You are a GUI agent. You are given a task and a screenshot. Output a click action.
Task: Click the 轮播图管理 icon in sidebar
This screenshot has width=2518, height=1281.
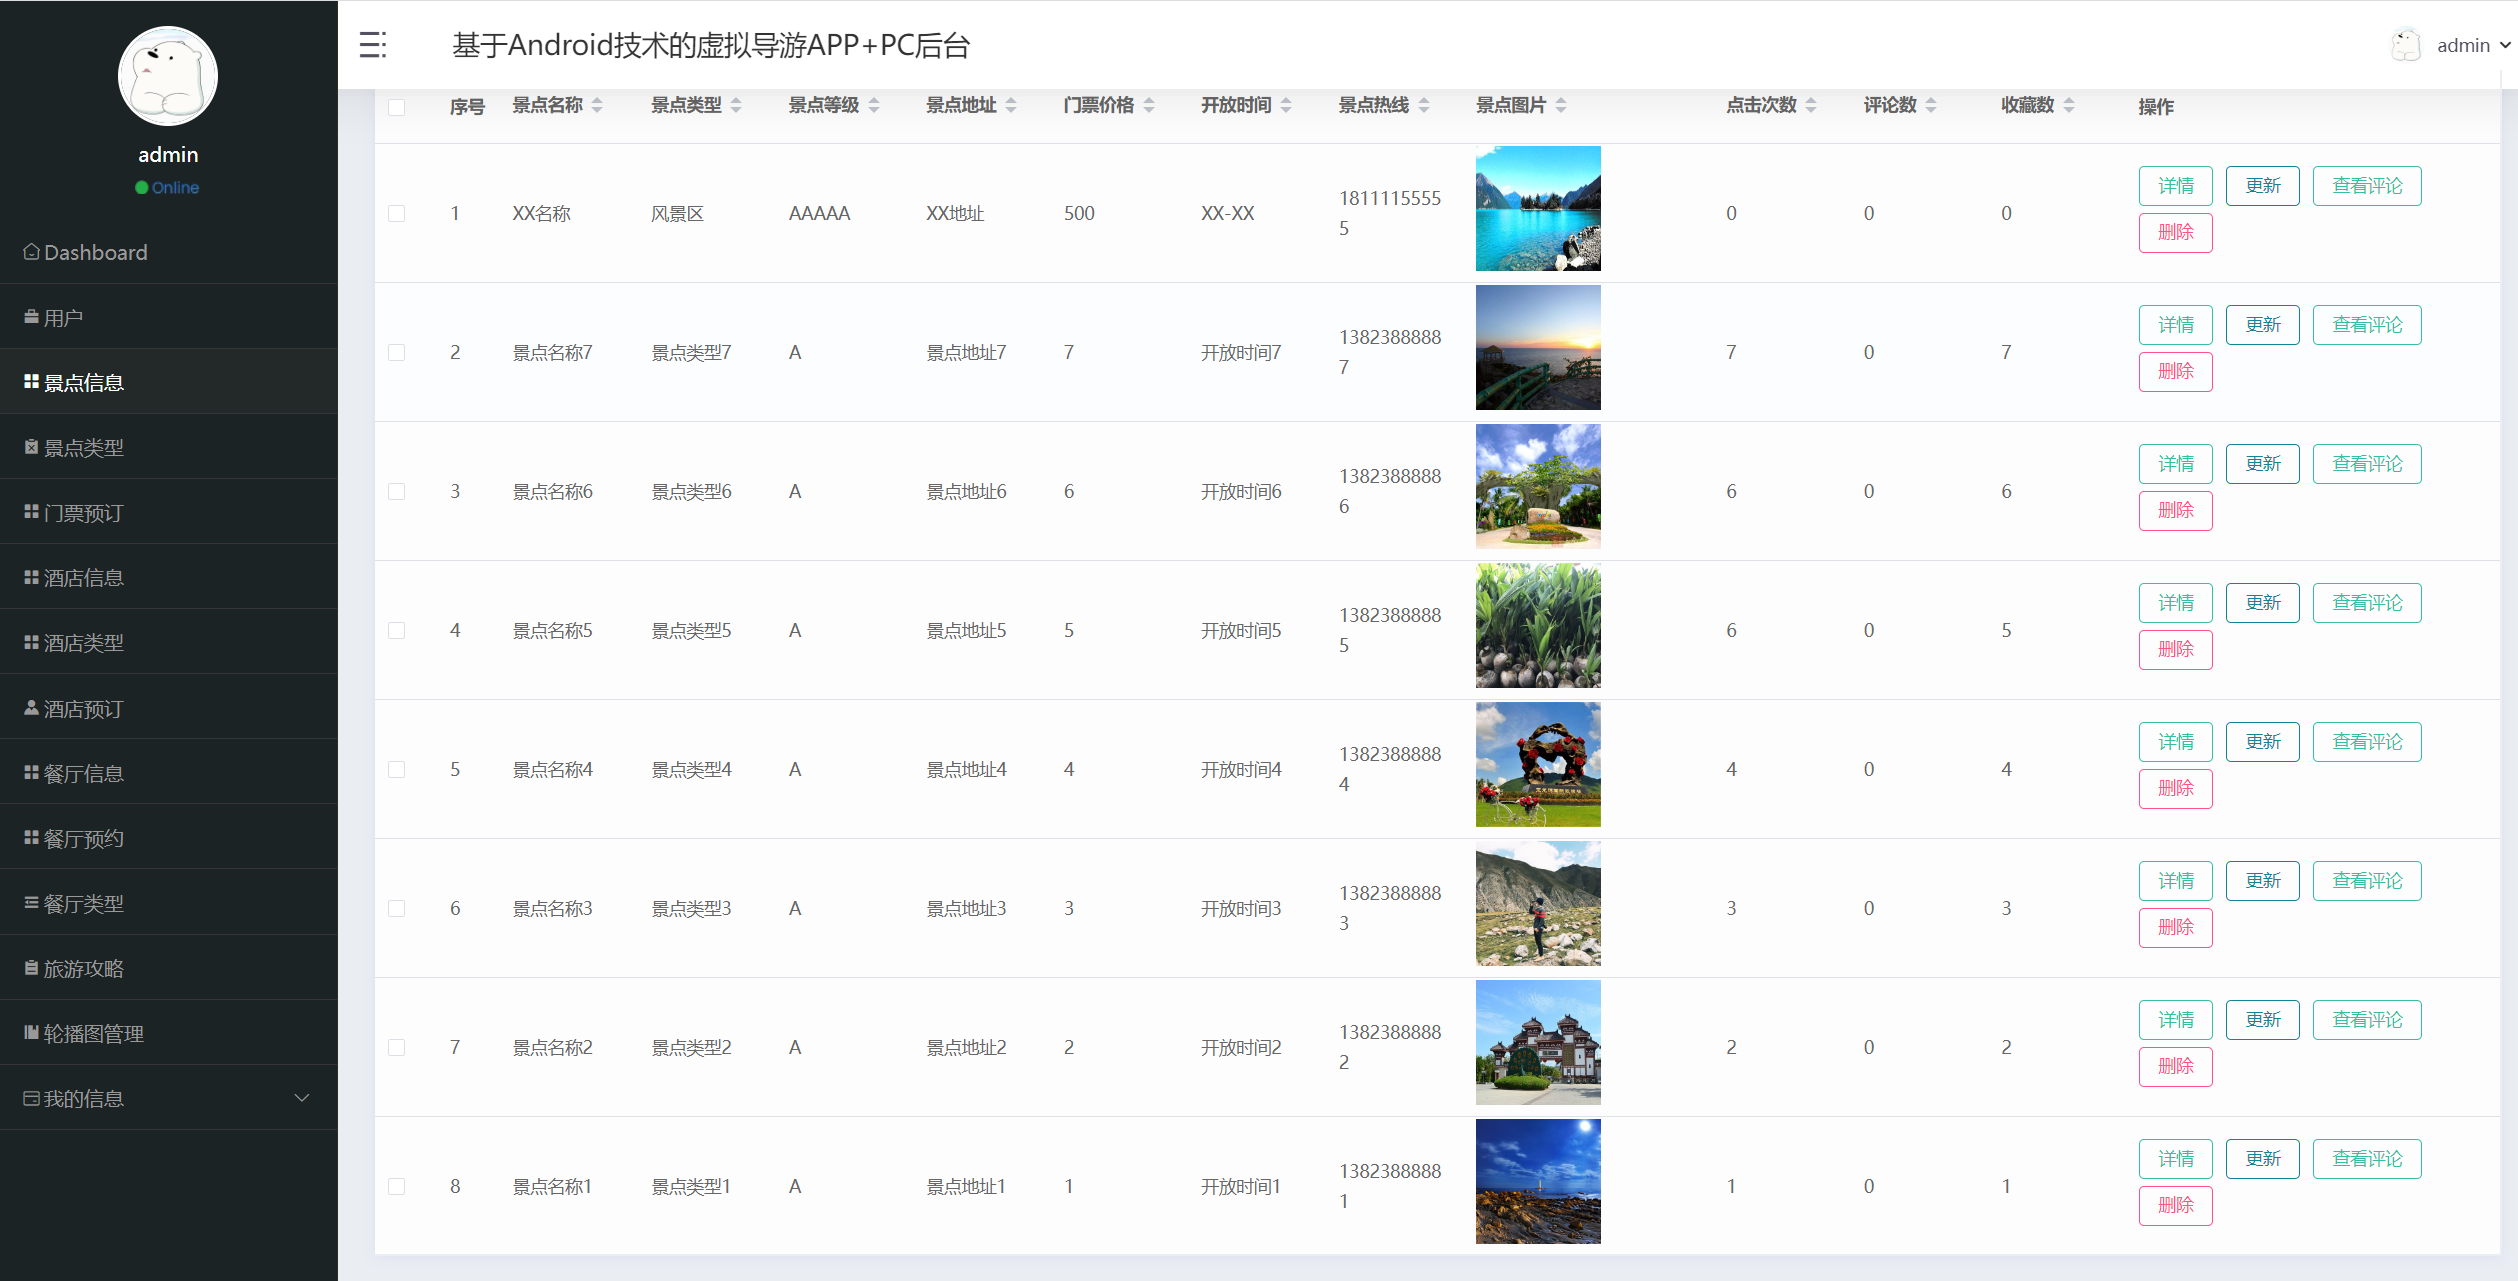[x=31, y=1033]
